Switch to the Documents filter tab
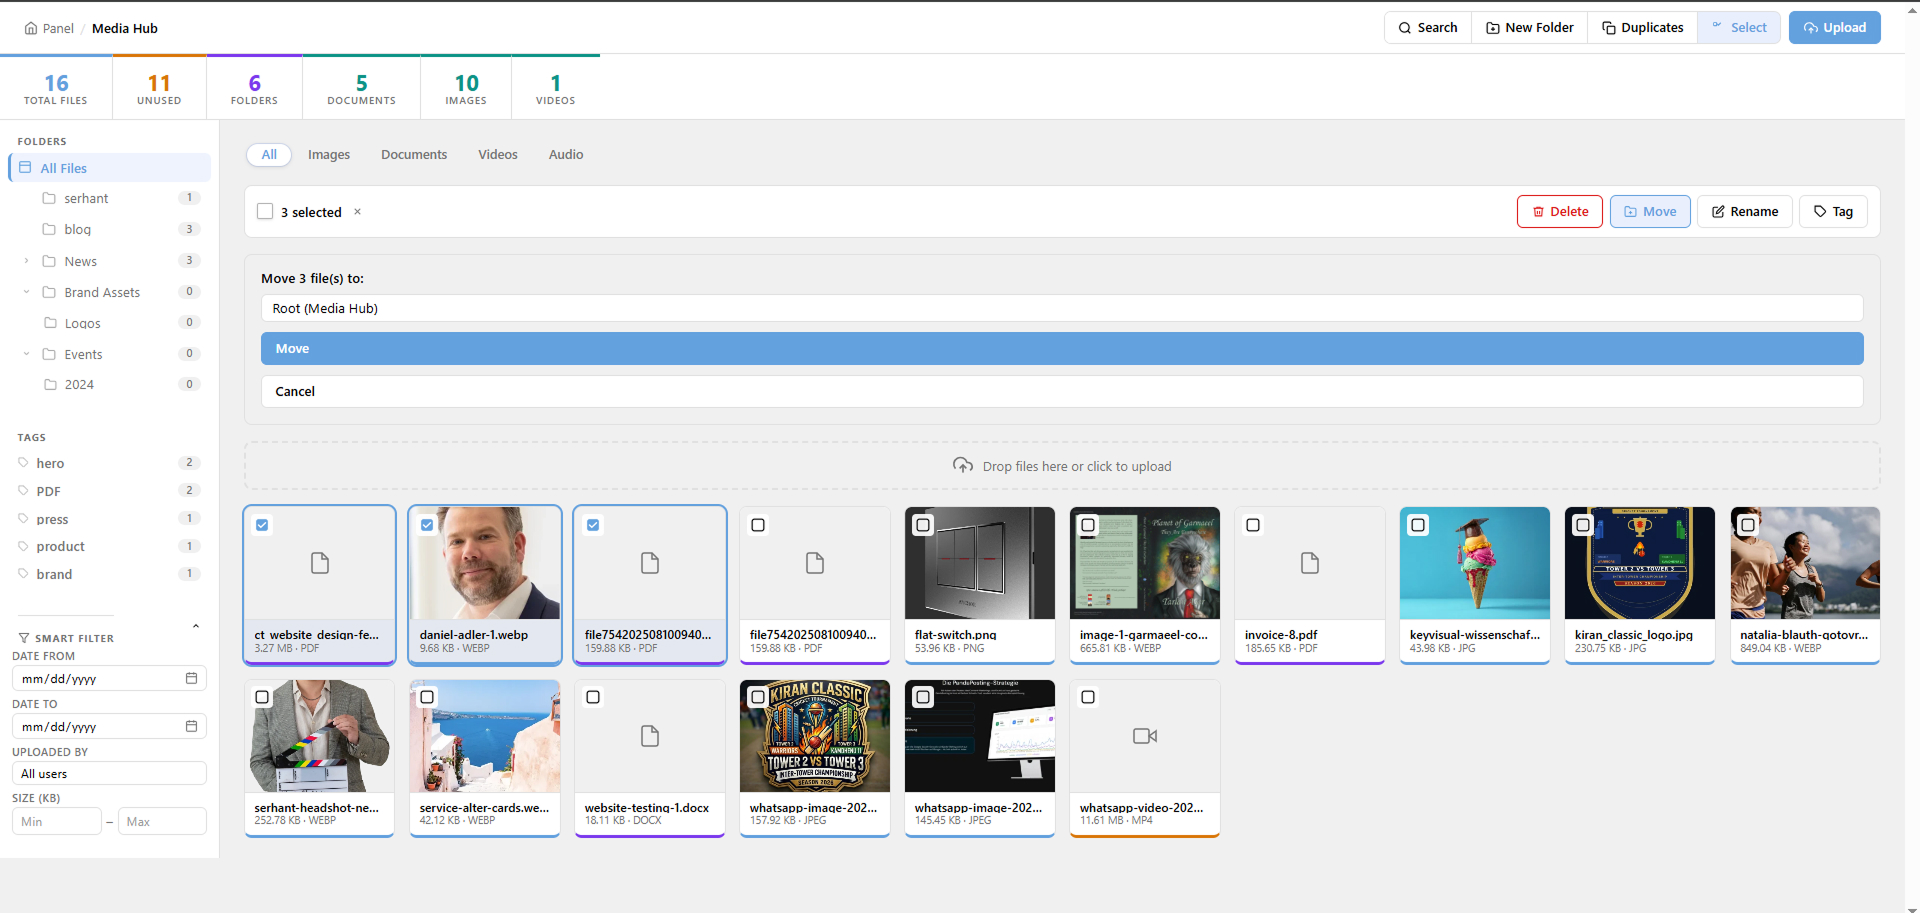Screen dimensions: 1920x913 click(x=414, y=155)
